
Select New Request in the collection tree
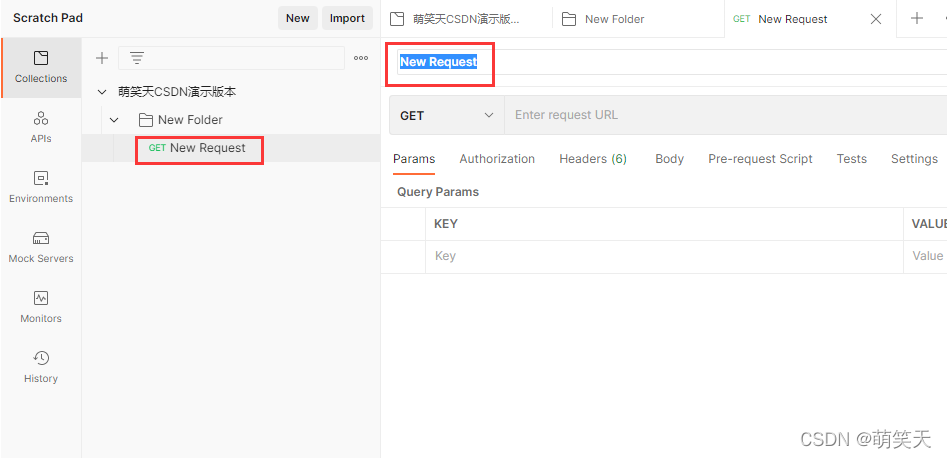click(x=207, y=148)
